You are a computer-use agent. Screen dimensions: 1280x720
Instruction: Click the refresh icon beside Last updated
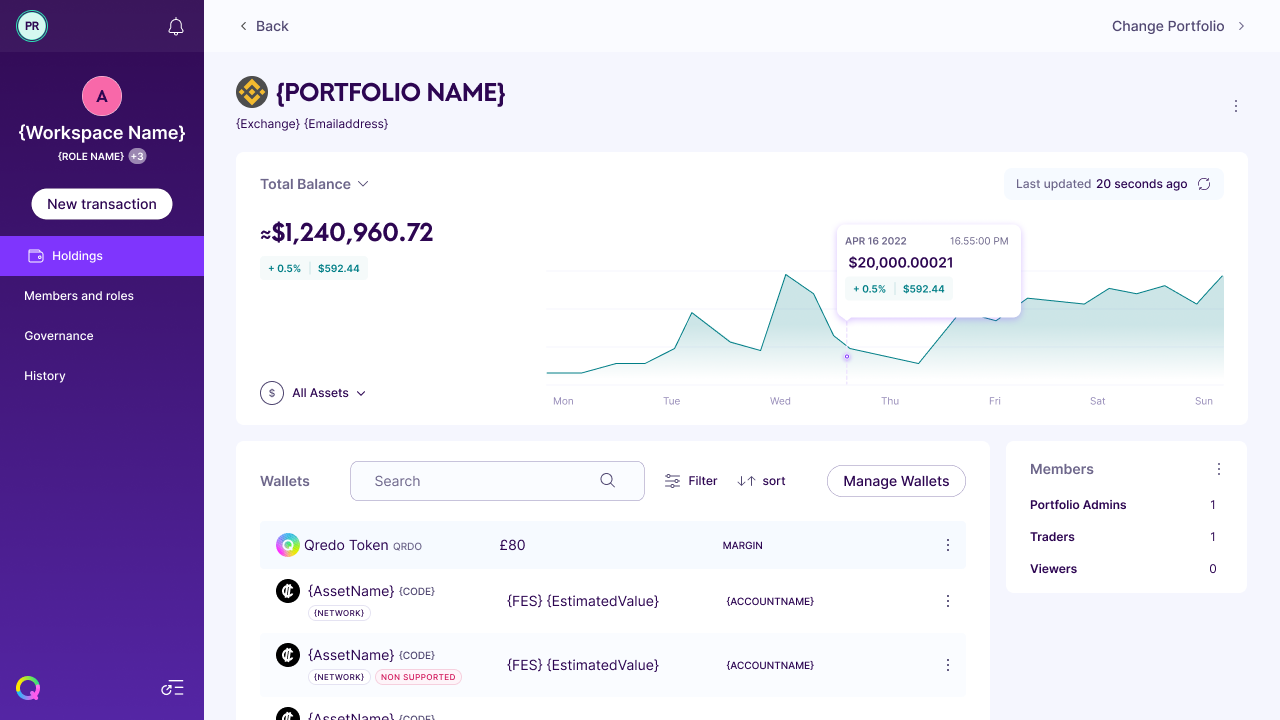1204,184
